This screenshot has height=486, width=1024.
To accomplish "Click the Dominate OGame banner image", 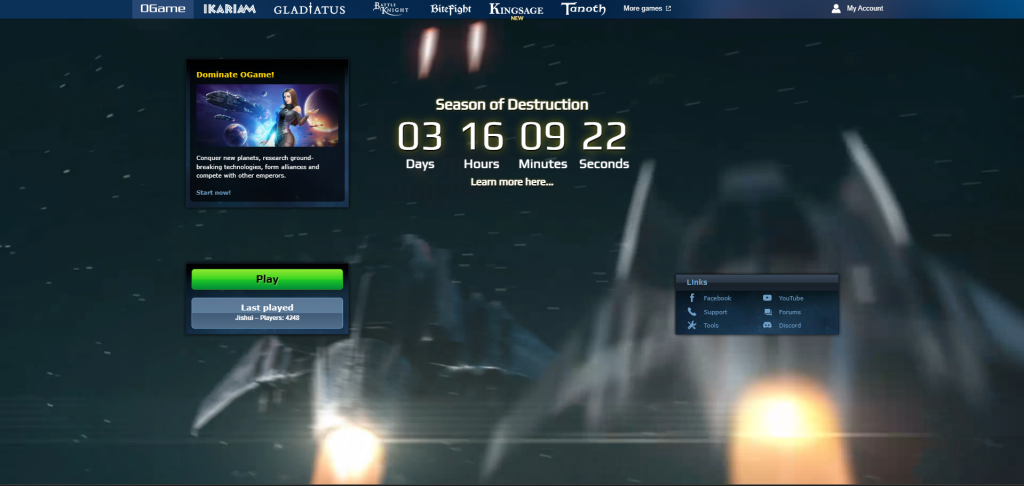I will point(267,115).
